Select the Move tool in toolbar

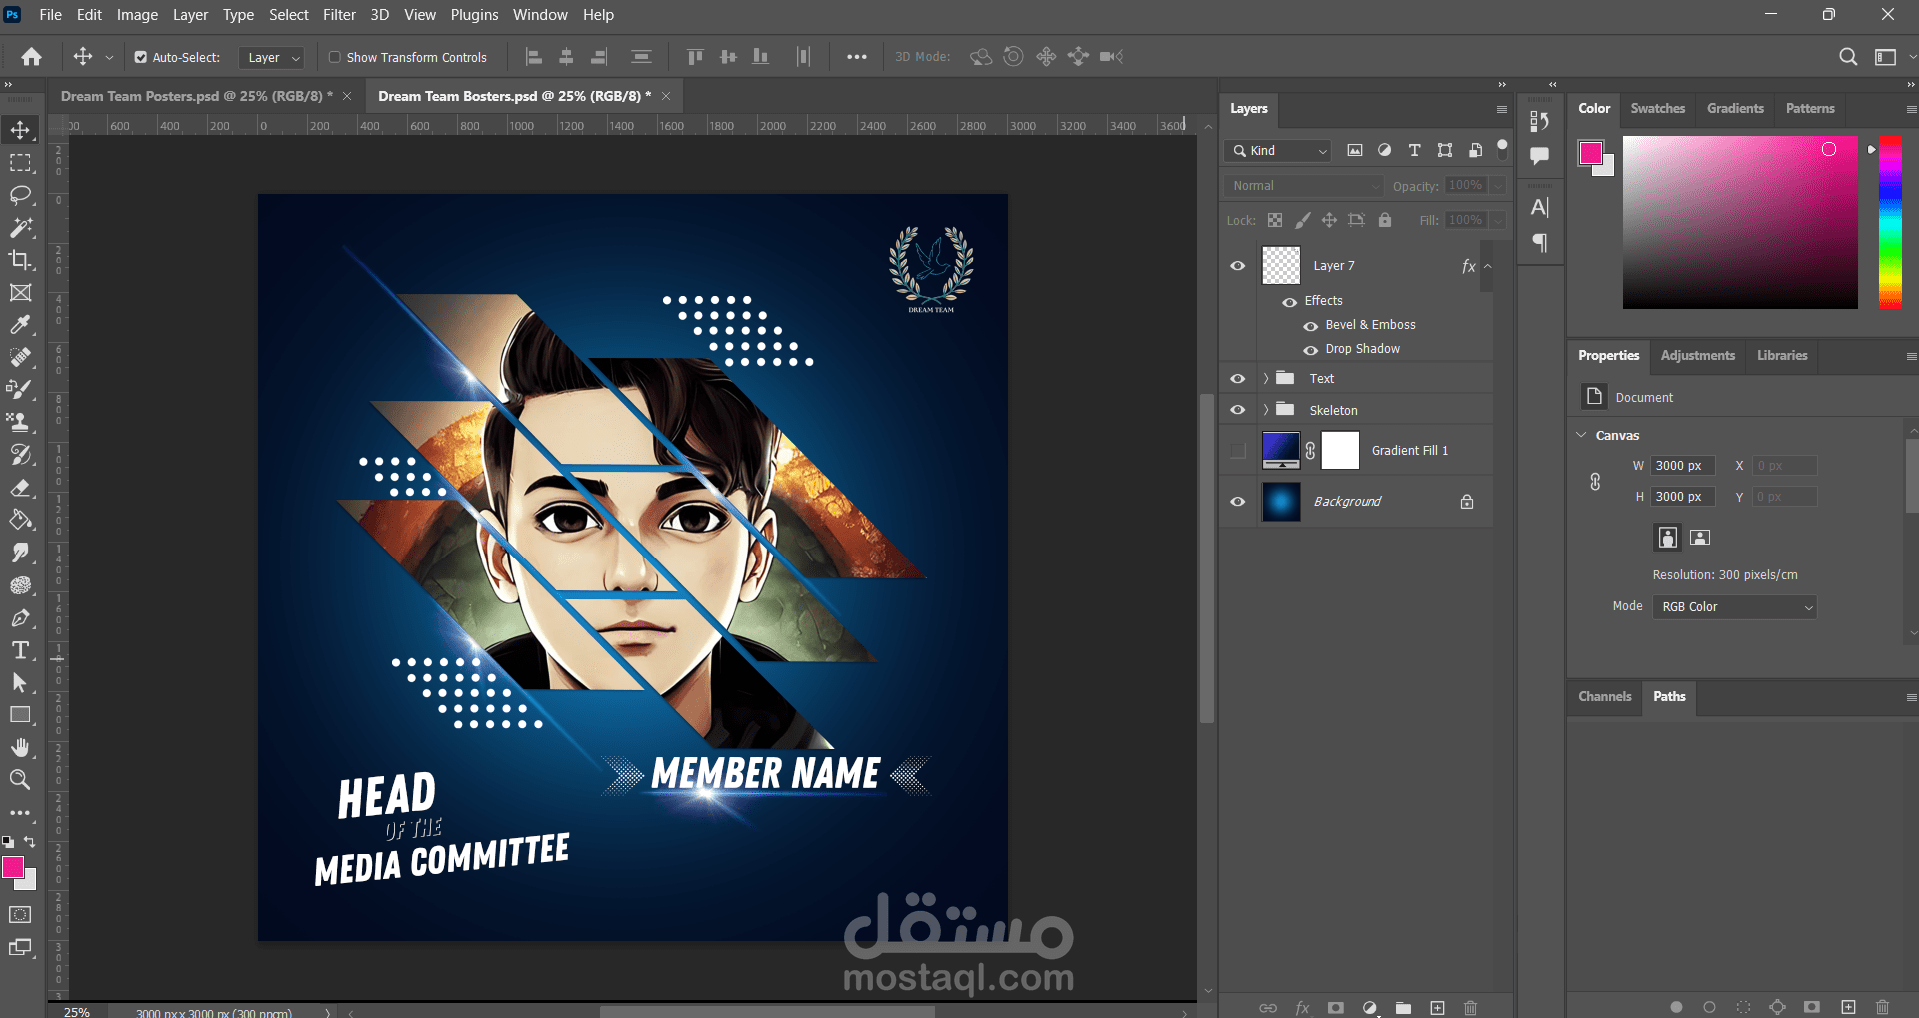pyautogui.click(x=20, y=130)
